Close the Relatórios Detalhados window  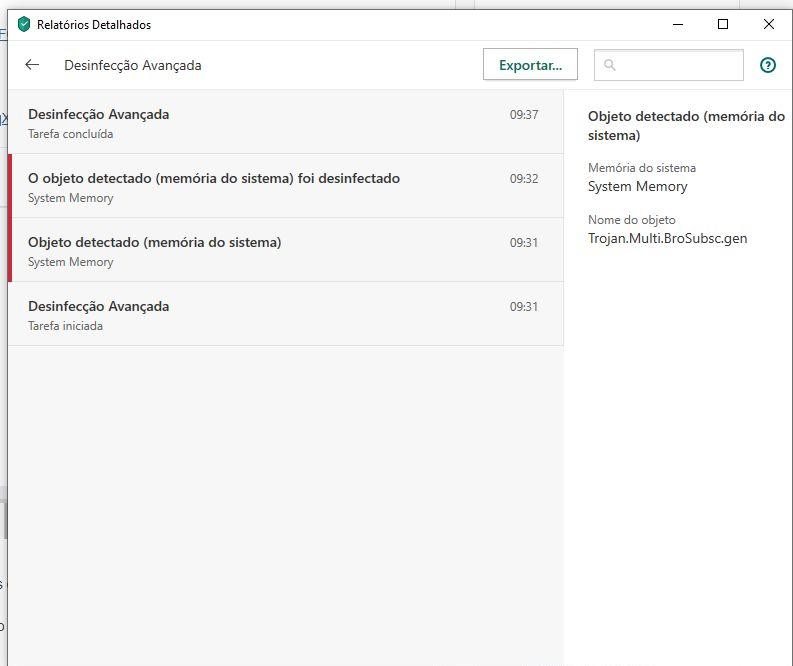coord(769,24)
